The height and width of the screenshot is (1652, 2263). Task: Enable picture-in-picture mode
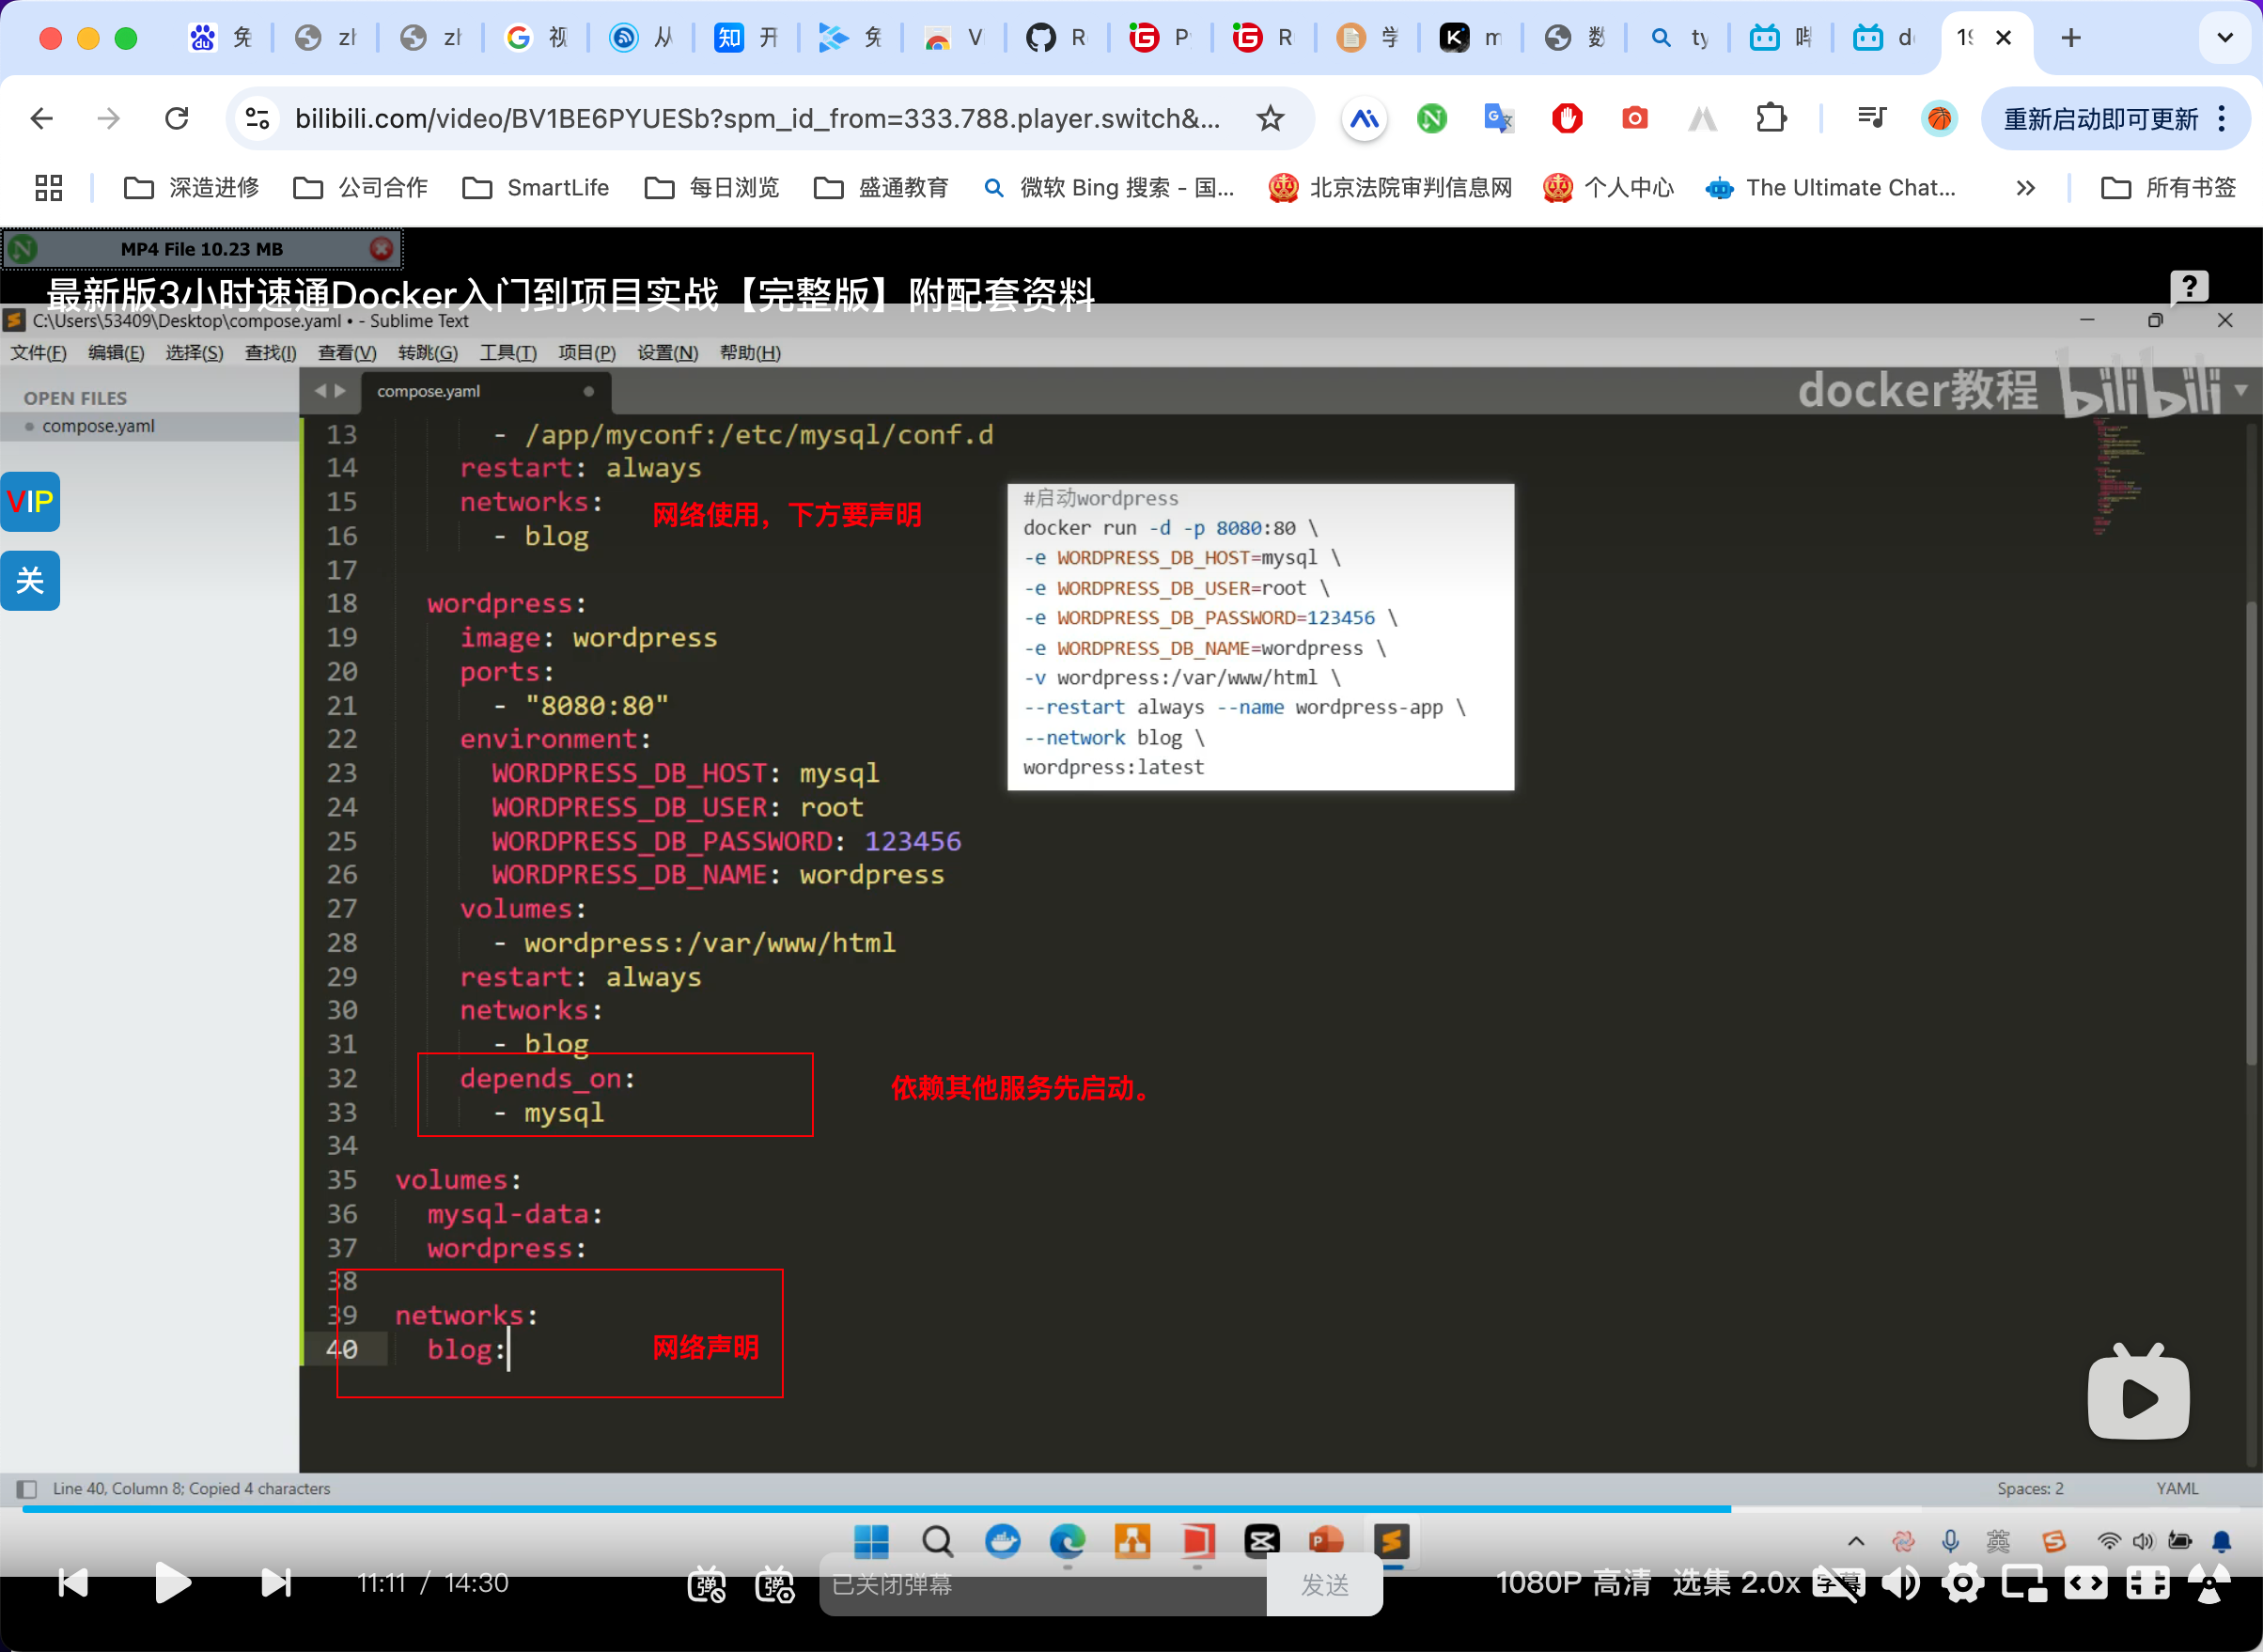click(2024, 1583)
